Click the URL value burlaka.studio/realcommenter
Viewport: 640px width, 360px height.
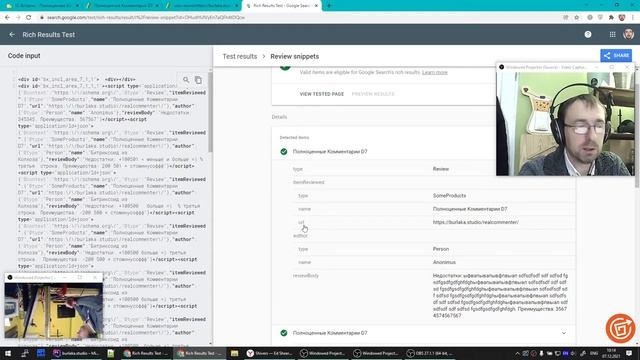pyautogui.click(x=476, y=222)
